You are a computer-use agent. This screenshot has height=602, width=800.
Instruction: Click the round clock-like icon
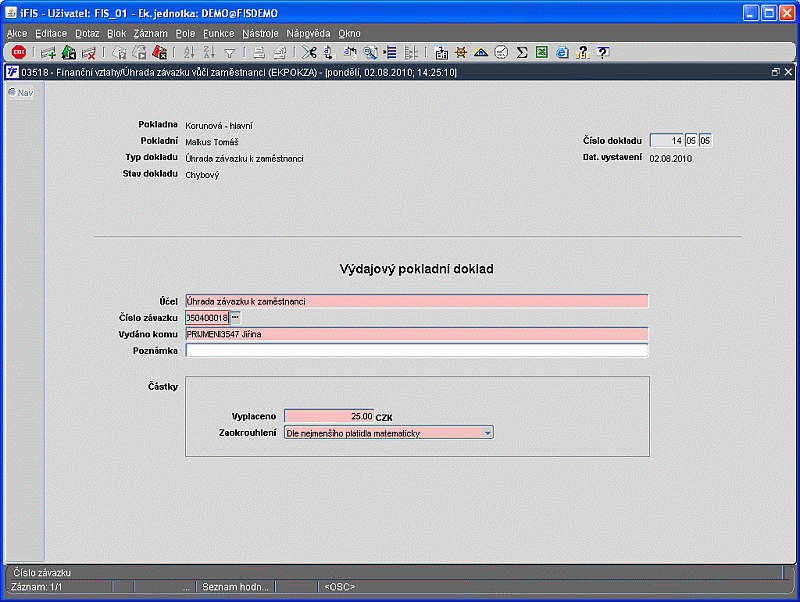click(x=502, y=52)
